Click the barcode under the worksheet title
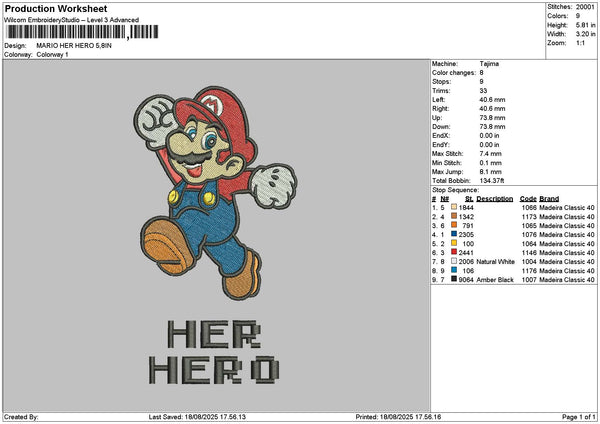600x424 pixels. pos(82,32)
